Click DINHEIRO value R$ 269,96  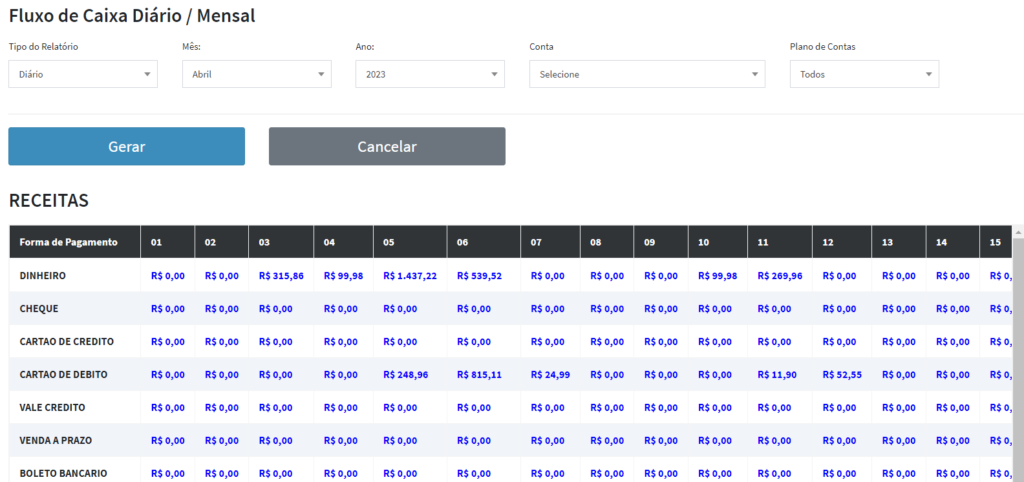(779, 275)
